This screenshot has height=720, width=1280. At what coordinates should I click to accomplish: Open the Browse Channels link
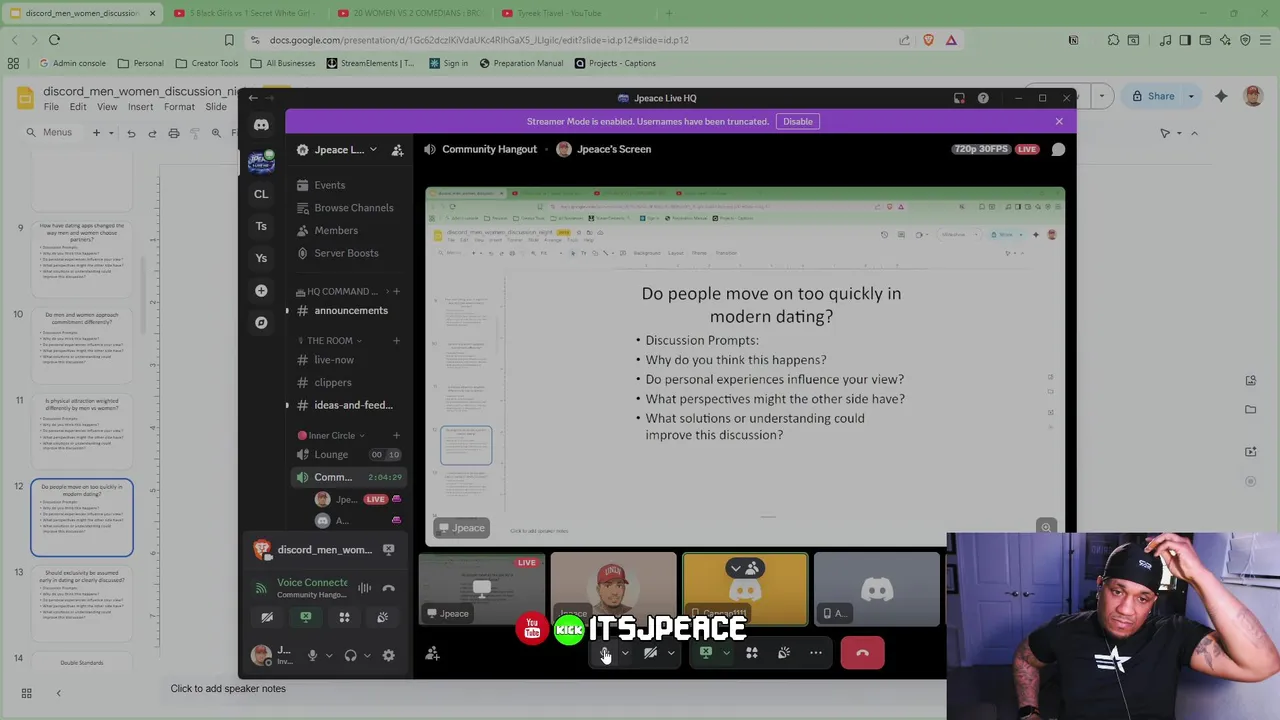click(354, 208)
